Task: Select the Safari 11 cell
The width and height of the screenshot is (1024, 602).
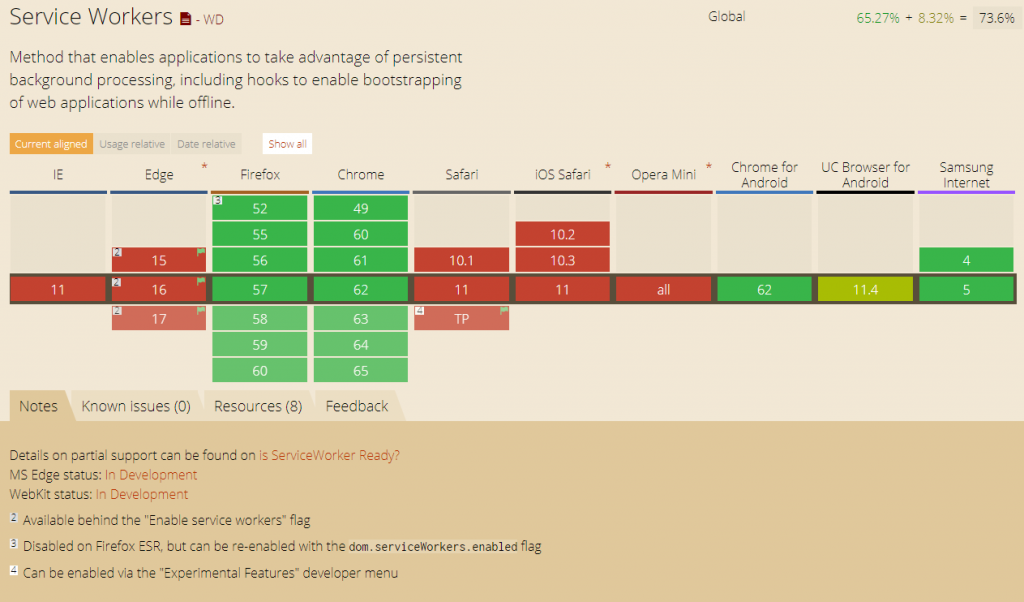Action: point(462,289)
